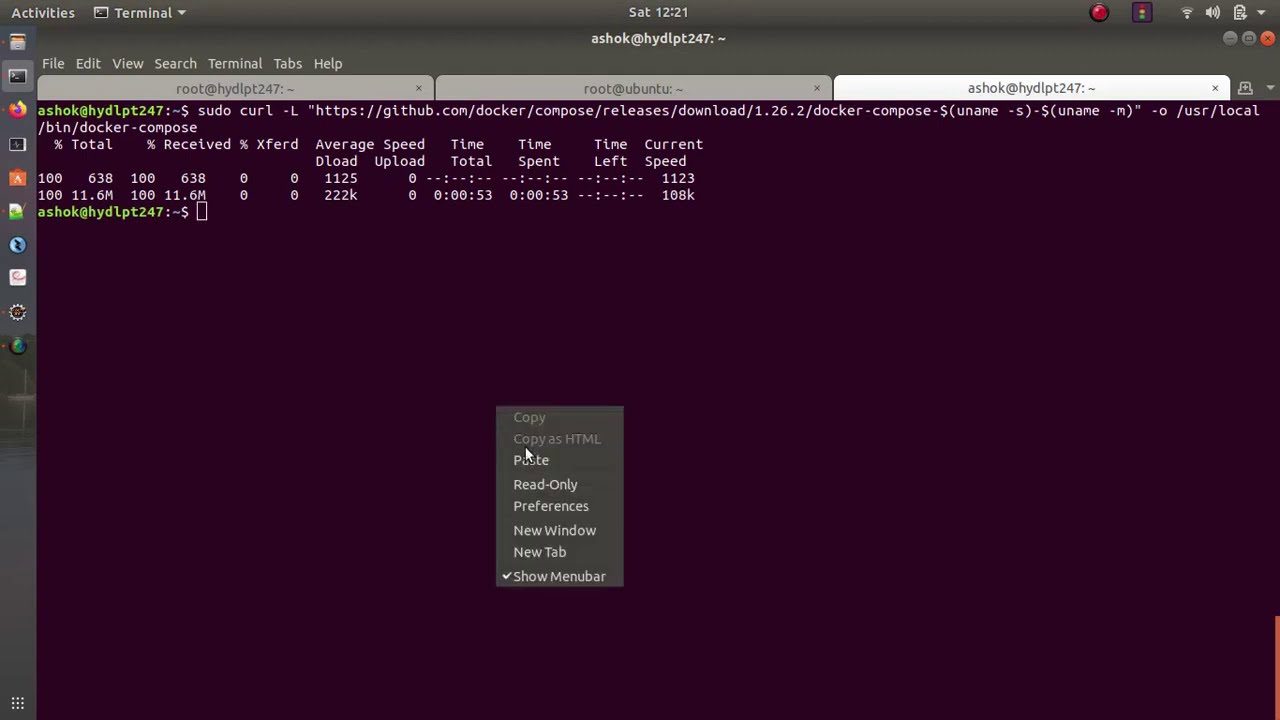Minimize the terminal window
The image size is (1280, 720).
[x=1230, y=38]
